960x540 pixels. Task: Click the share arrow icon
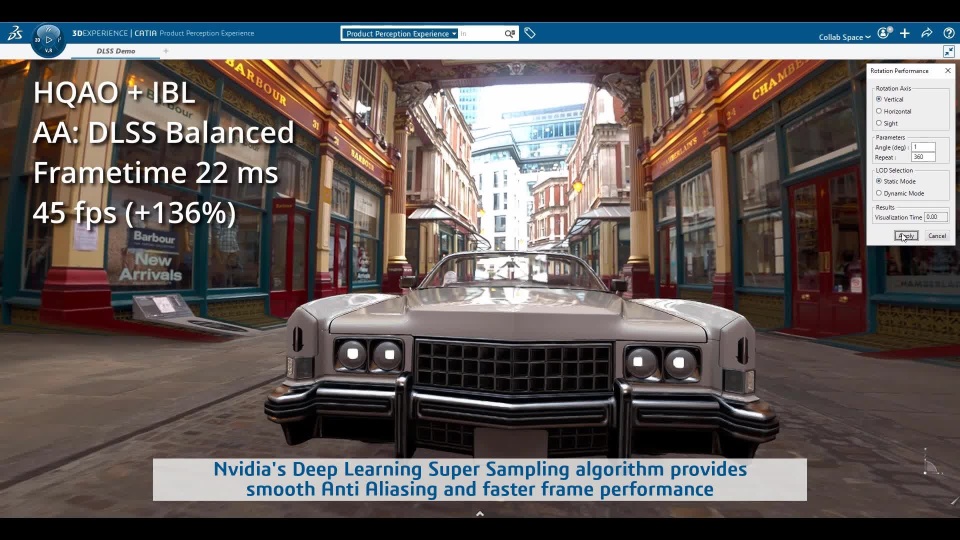926,33
